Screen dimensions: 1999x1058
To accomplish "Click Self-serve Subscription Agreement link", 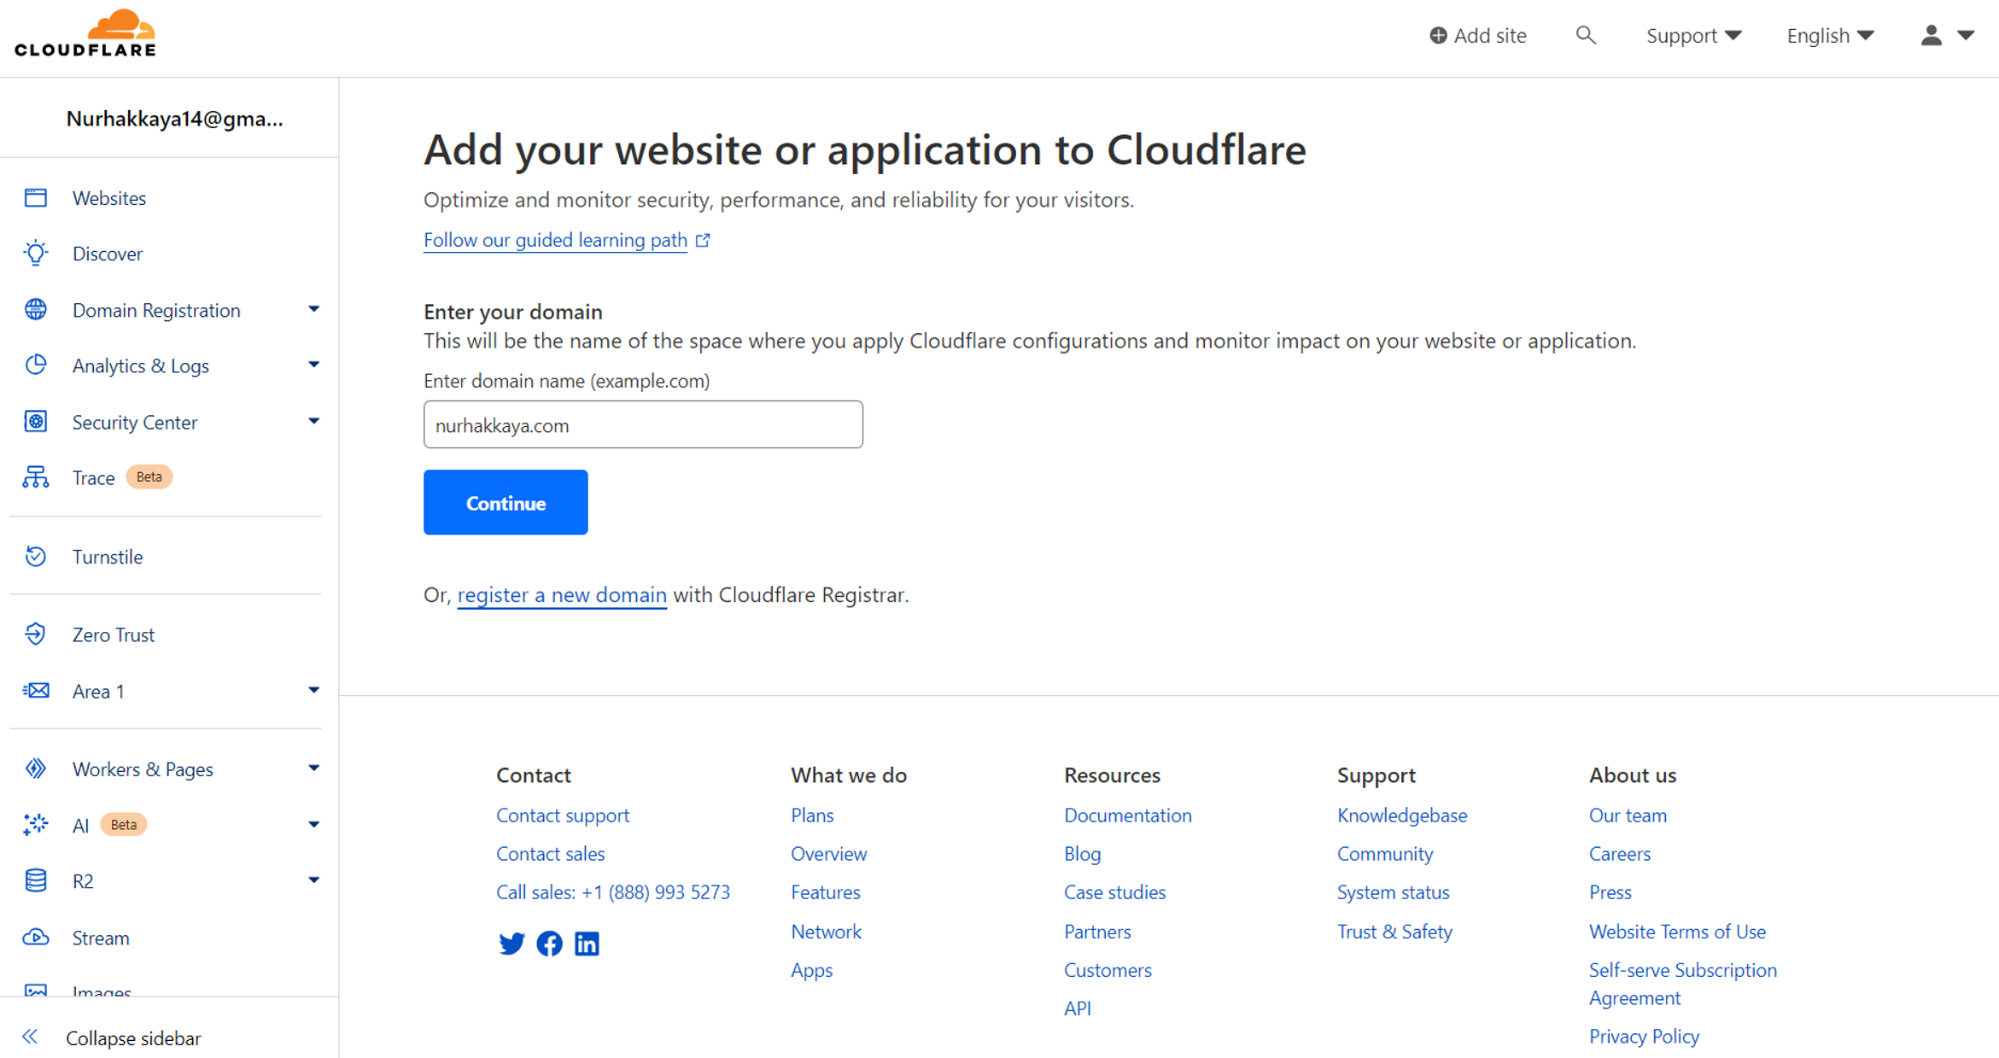I will pos(1683,984).
